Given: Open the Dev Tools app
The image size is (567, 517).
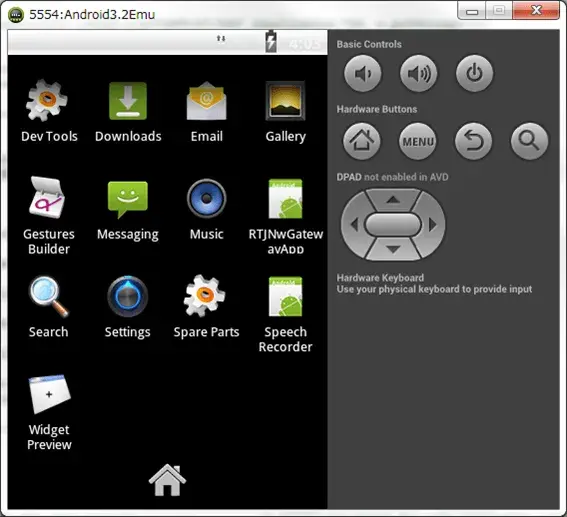Looking at the screenshot, I should 49,111.
